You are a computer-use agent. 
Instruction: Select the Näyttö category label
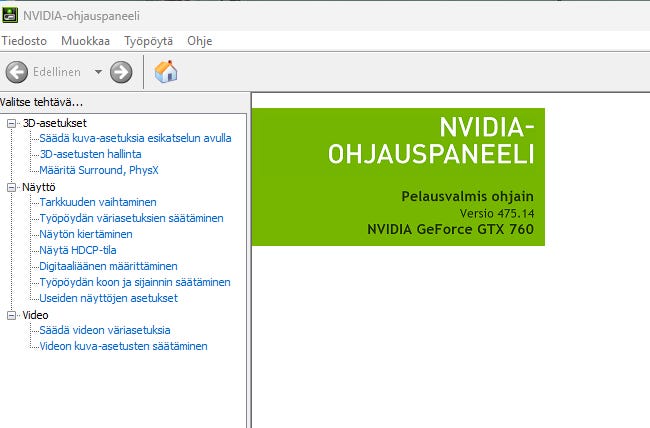click(x=39, y=187)
